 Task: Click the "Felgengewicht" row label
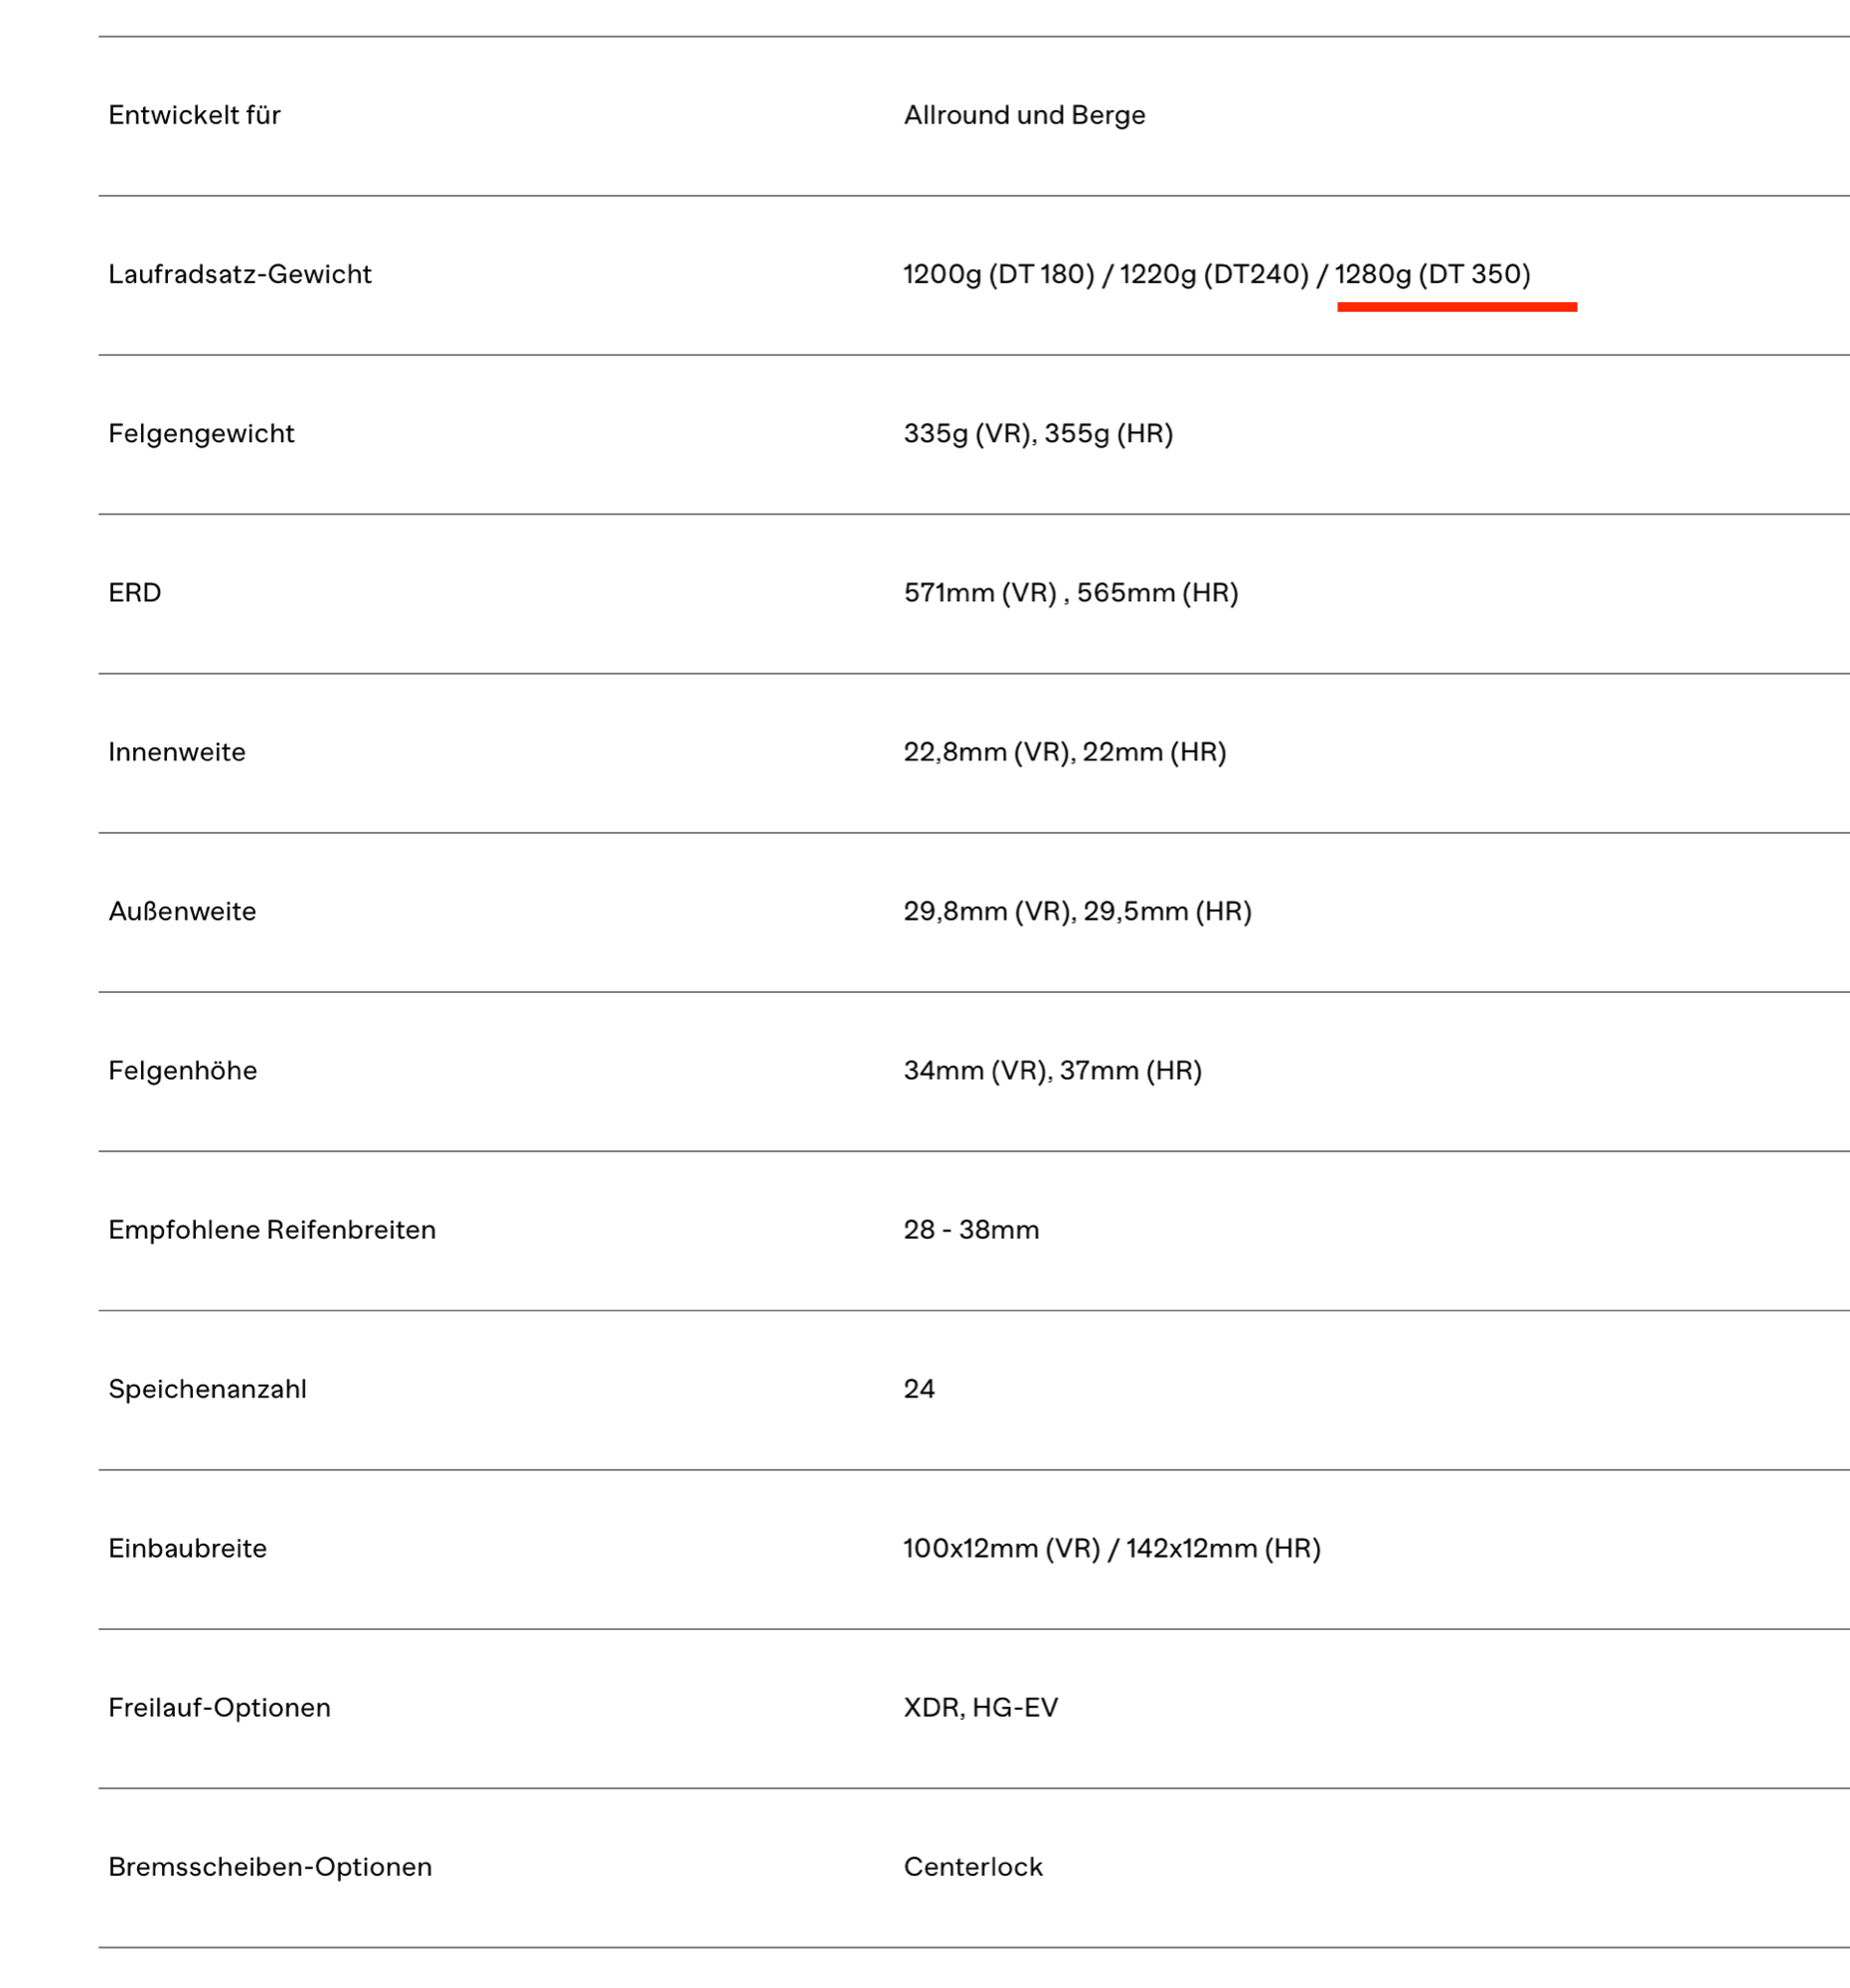201,433
